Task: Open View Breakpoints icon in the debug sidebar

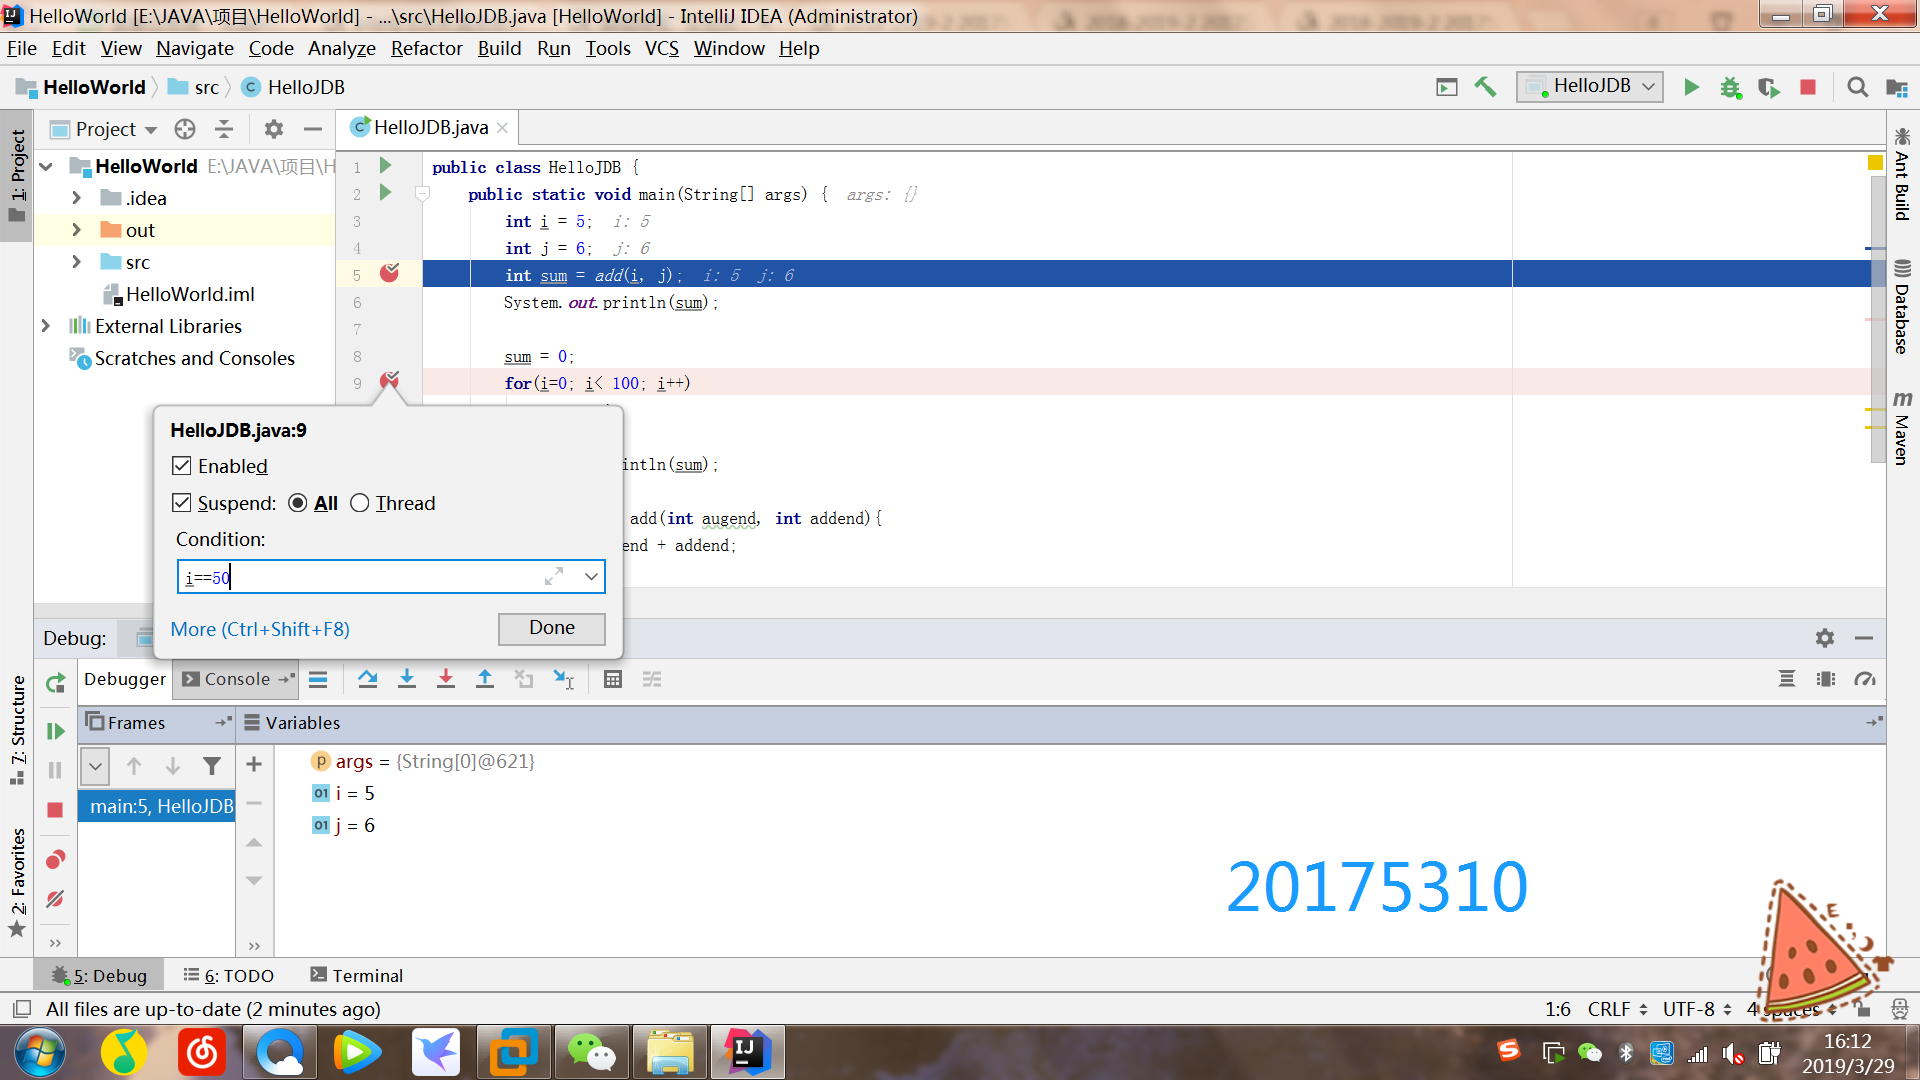Action: (55, 859)
